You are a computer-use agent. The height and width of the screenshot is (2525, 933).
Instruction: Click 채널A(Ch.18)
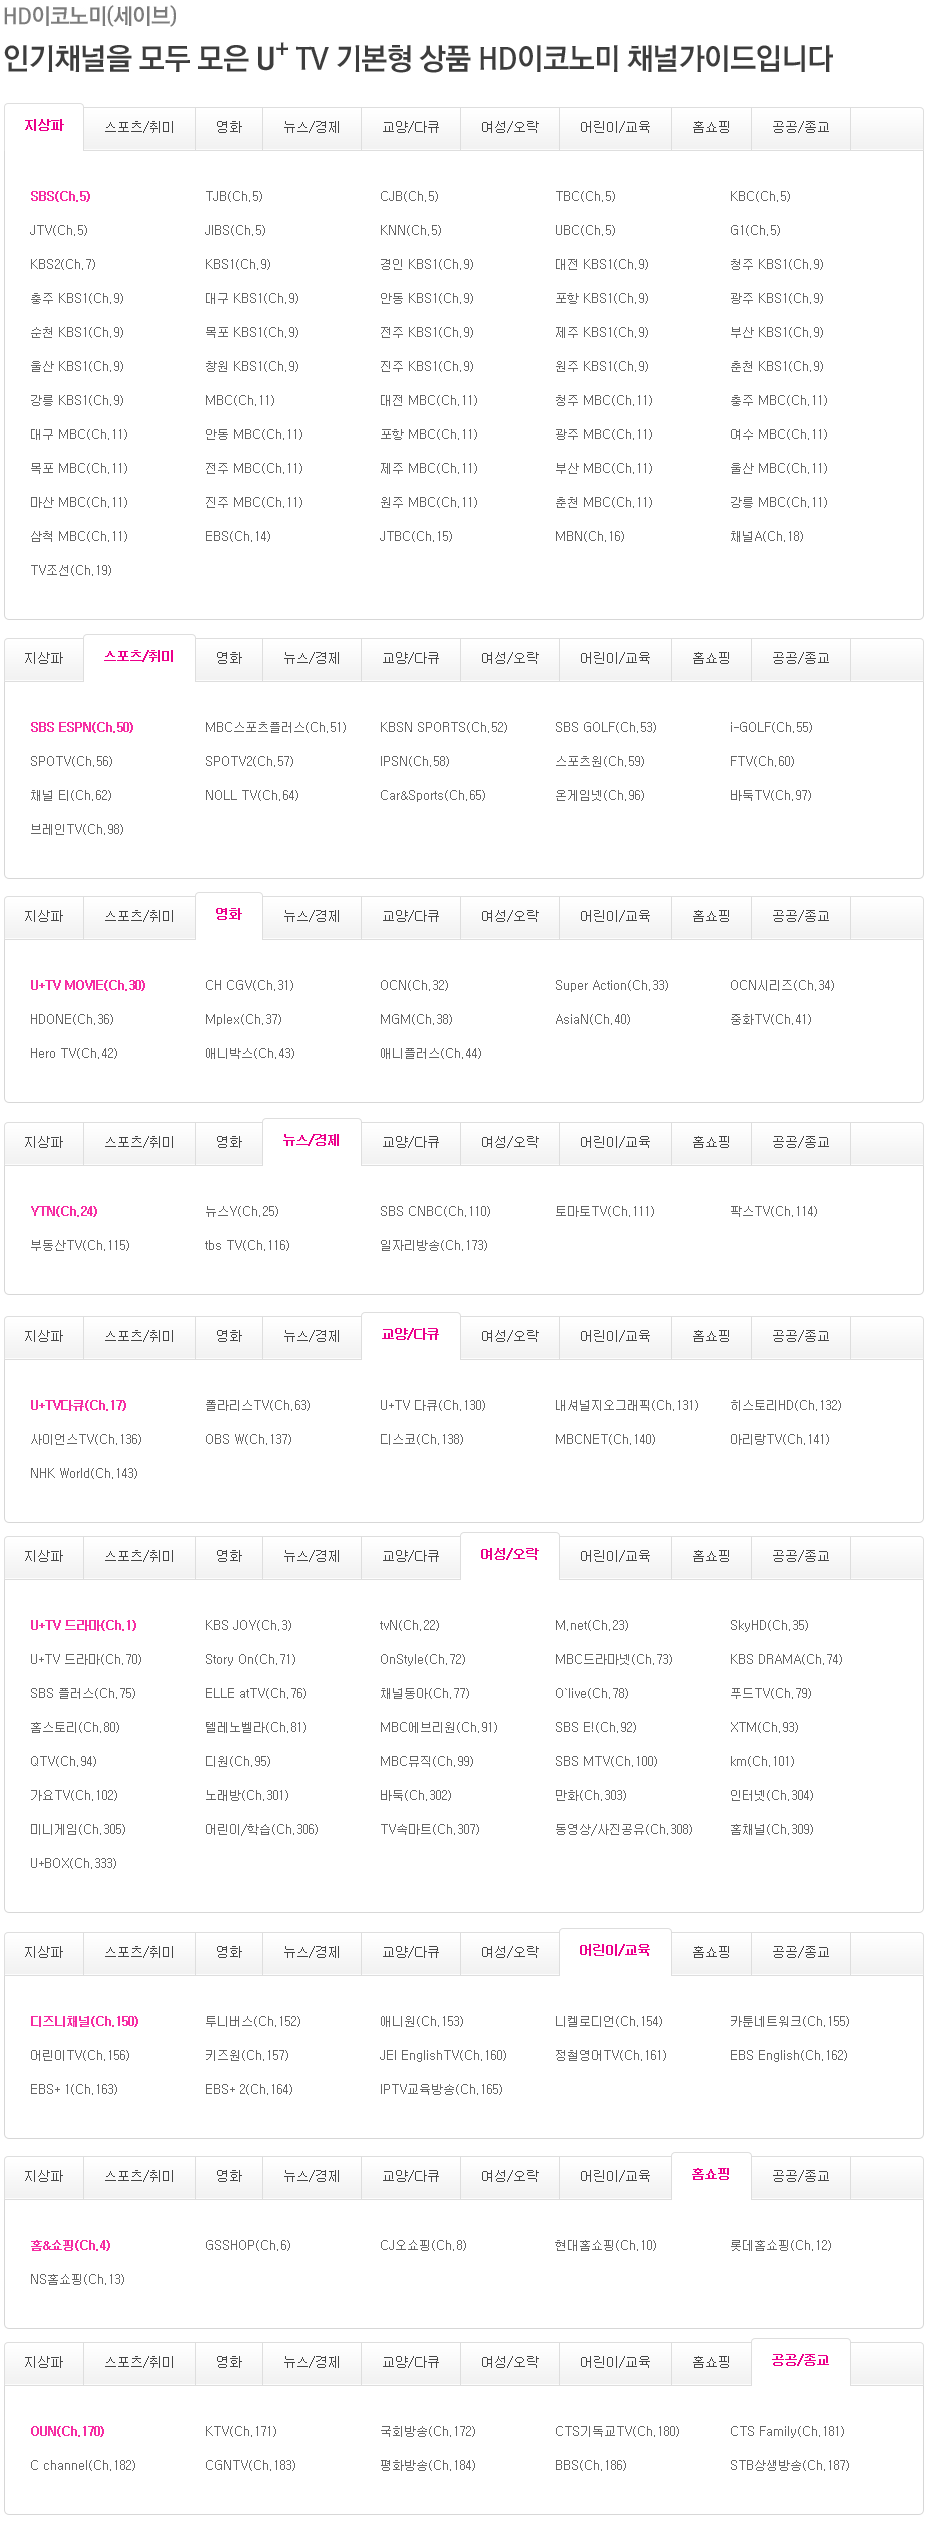click(767, 537)
